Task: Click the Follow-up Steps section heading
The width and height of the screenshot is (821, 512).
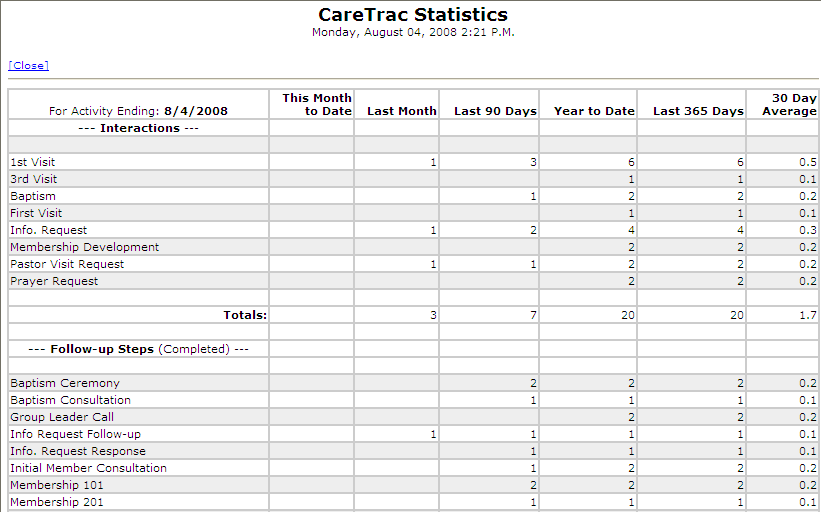Action: click(138, 349)
